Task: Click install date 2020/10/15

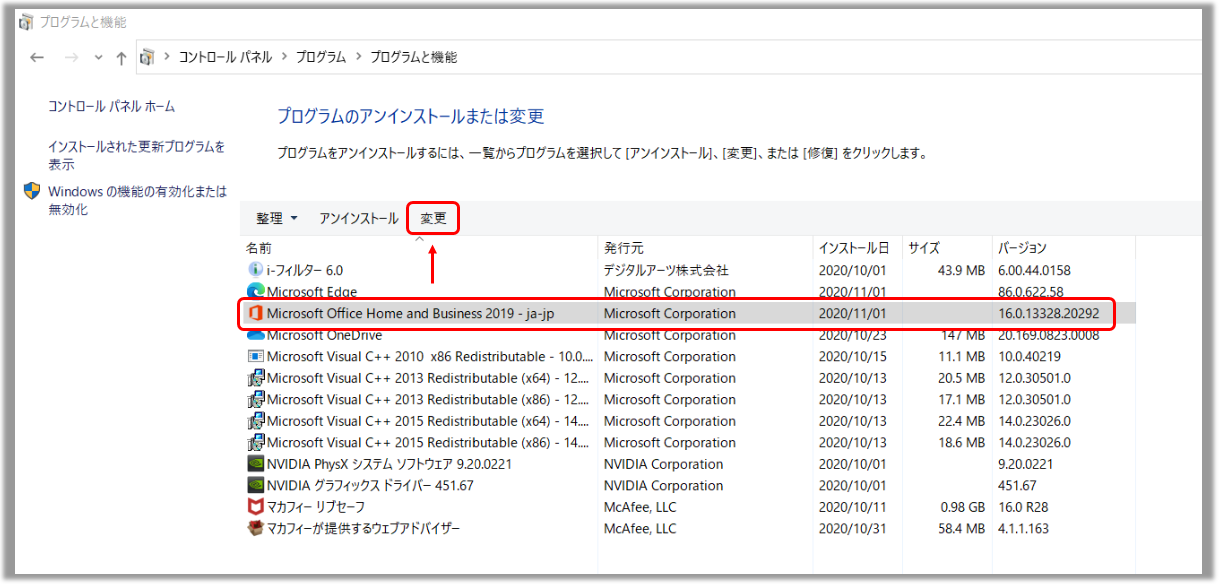Action: pyautogui.click(x=853, y=357)
